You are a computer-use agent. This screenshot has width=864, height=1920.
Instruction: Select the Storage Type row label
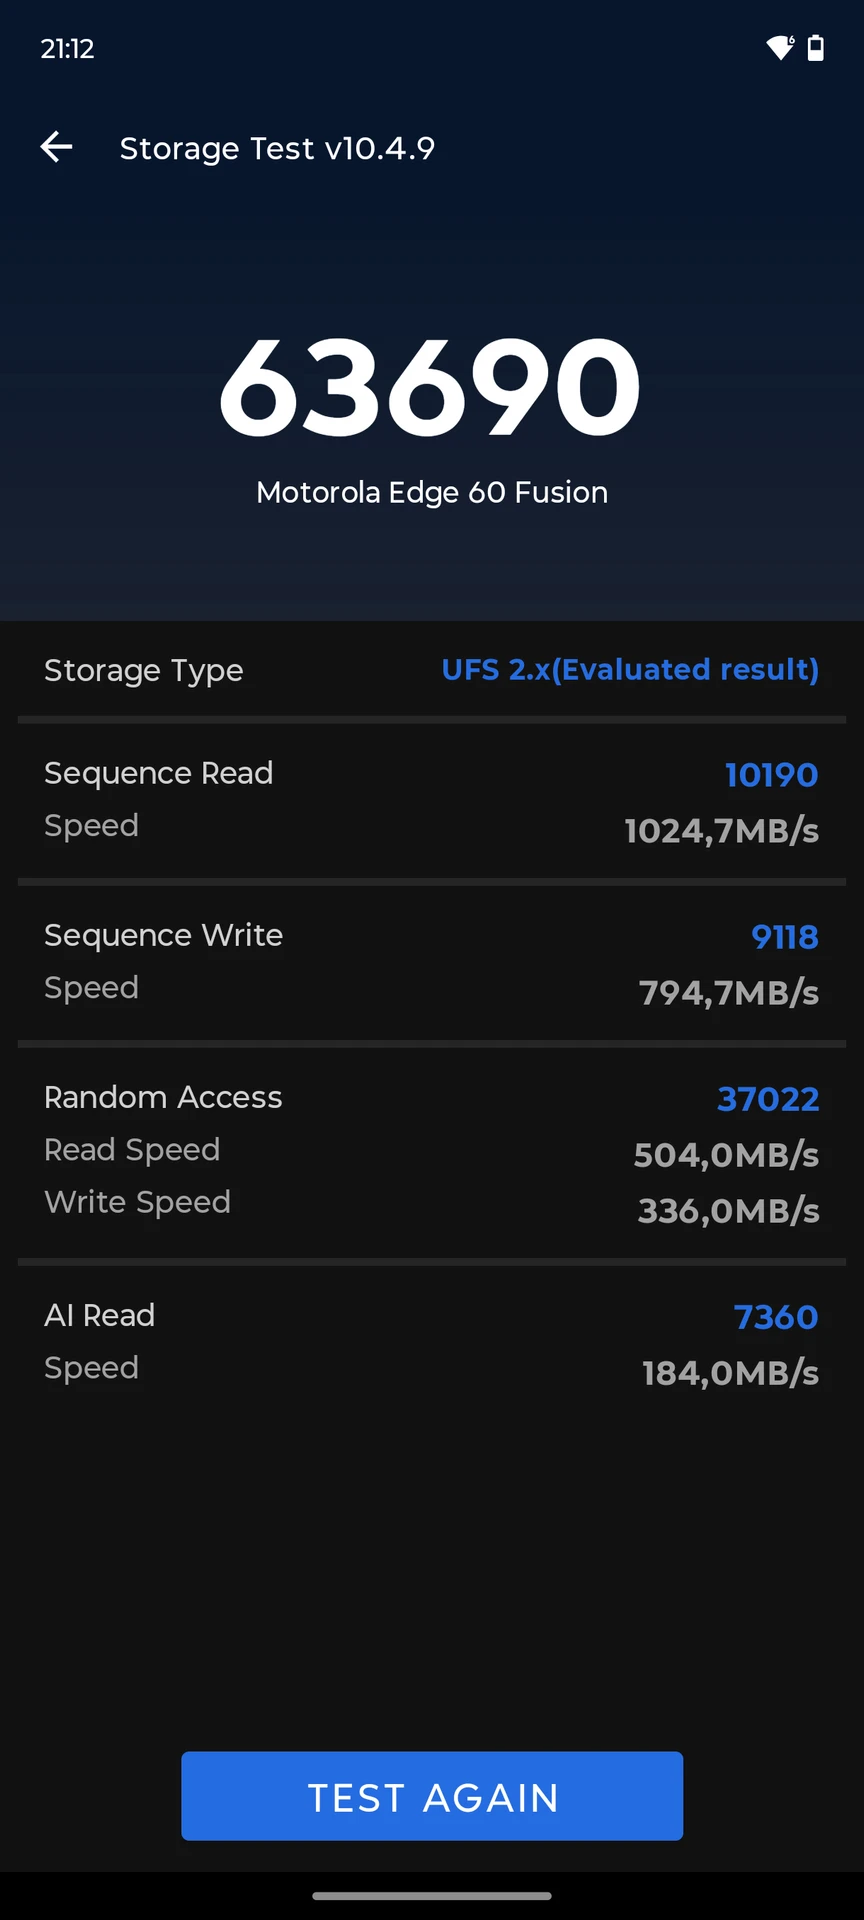point(144,670)
